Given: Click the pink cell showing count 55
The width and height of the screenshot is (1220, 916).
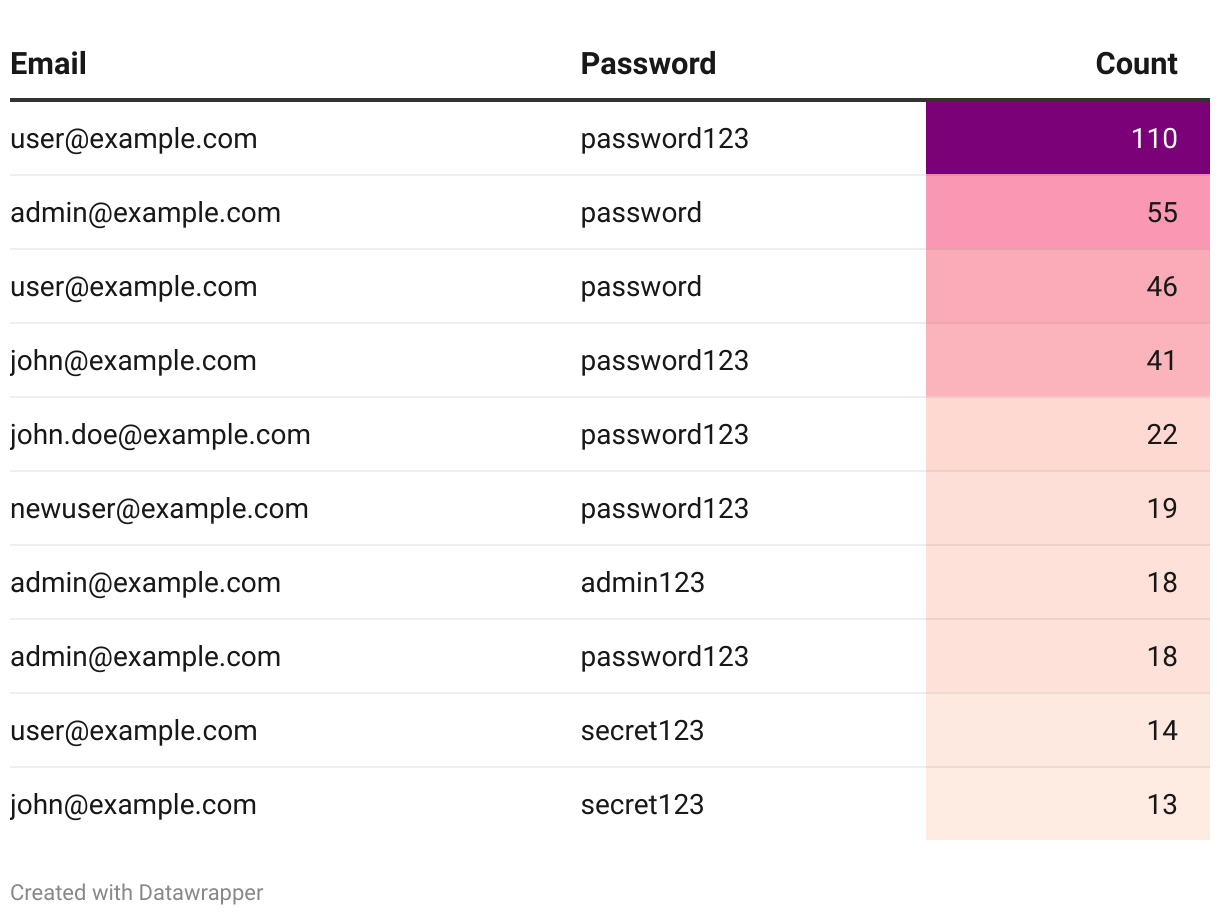Looking at the screenshot, I should 1067,212.
